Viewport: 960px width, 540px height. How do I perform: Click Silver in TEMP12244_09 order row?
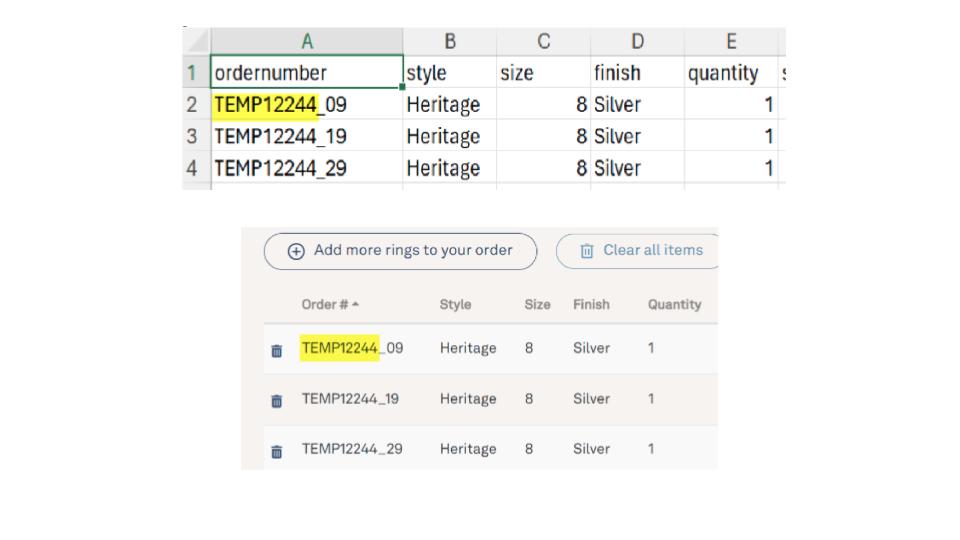pos(591,348)
